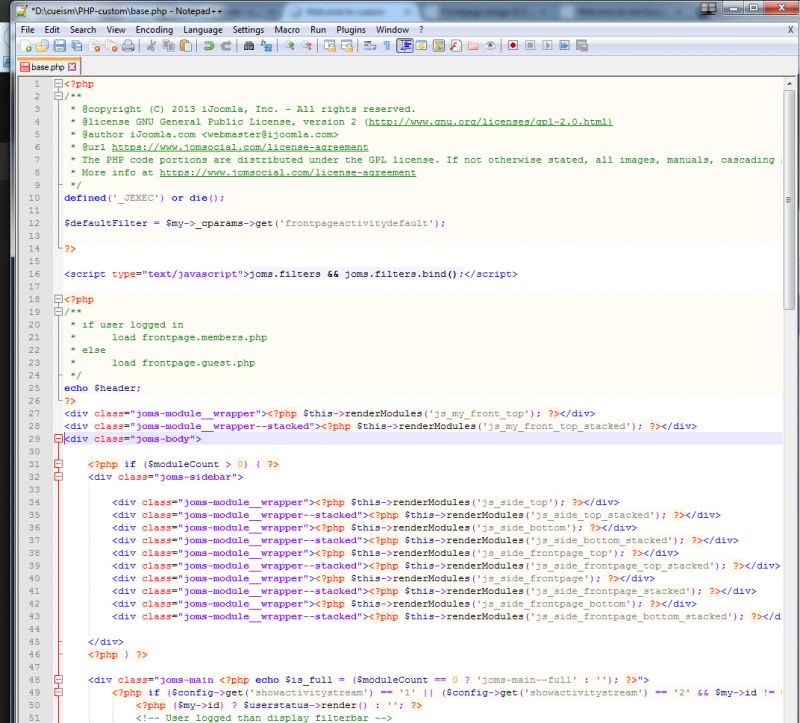Viewport: 800px width, 723px height.
Task: Click the Redo arrow icon
Action: (226, 46)
